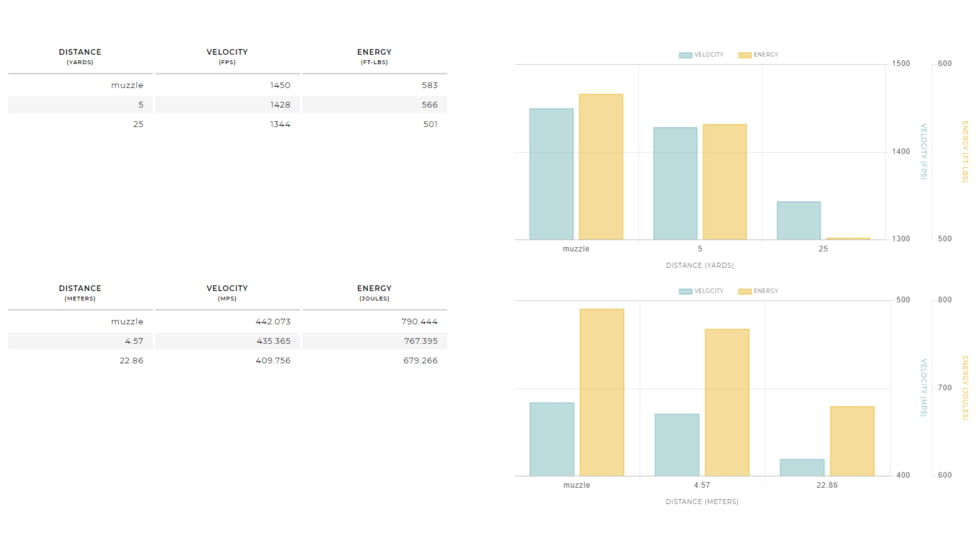This screenshot has width=978, height=550.
Task: Select the 5 yards velocity bar
Action: (x=675, y=183)
